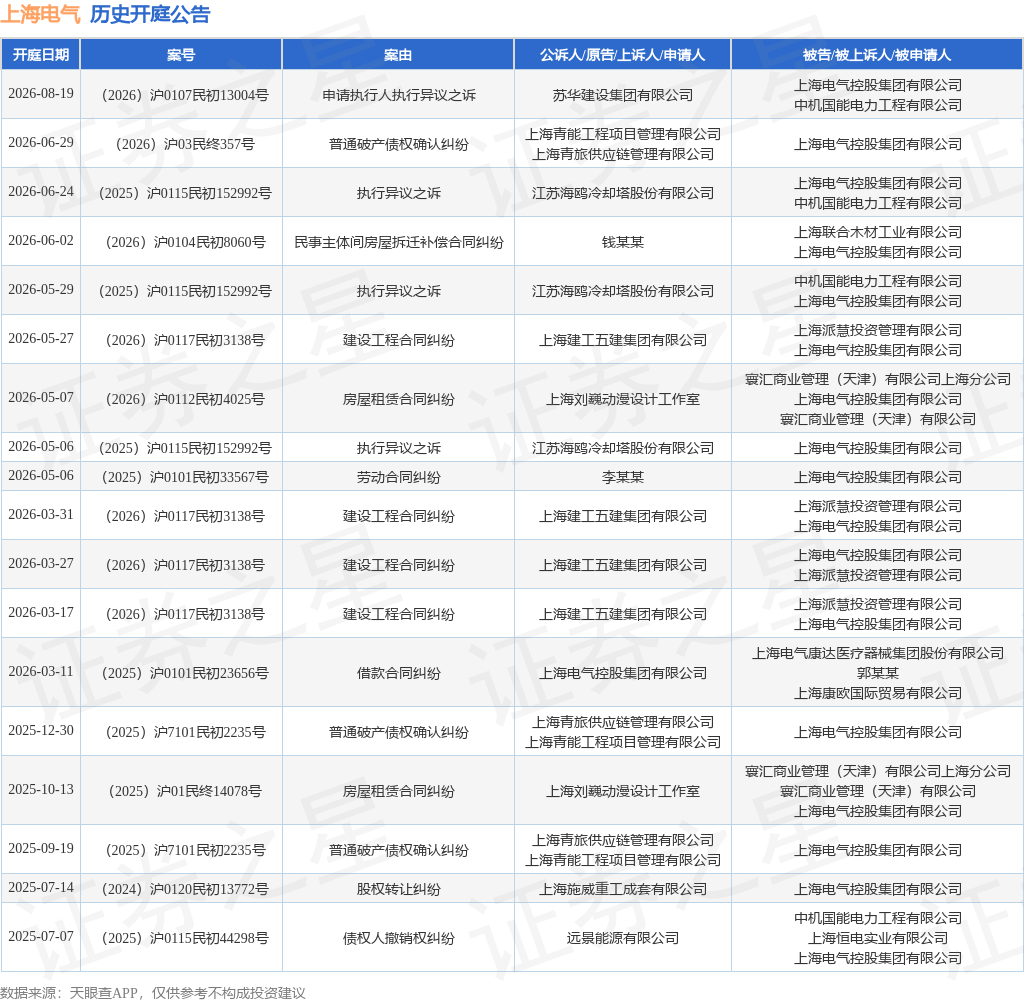The width and height of the screenshot is (1024, 1002).
Task: Click case (2026)沪03民终357号
Action: point(185,144)
